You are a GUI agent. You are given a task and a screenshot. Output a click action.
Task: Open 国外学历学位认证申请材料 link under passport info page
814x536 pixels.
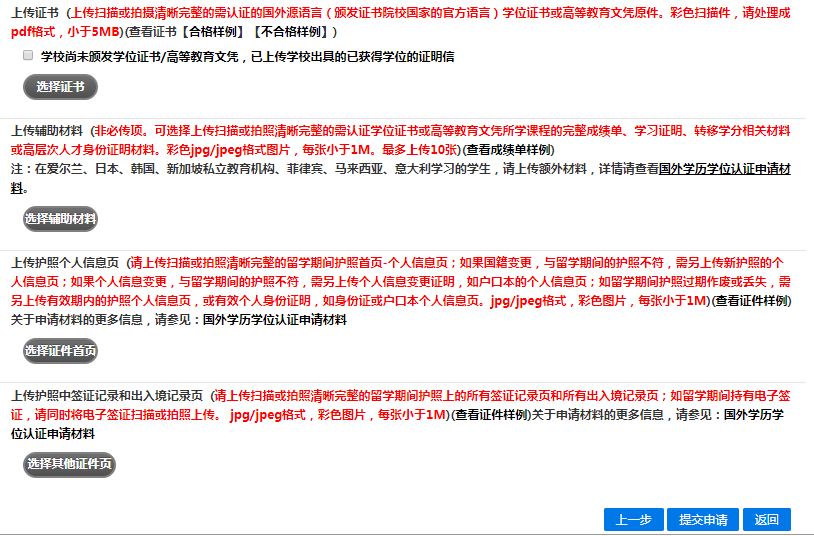click(x=275, y=320)
